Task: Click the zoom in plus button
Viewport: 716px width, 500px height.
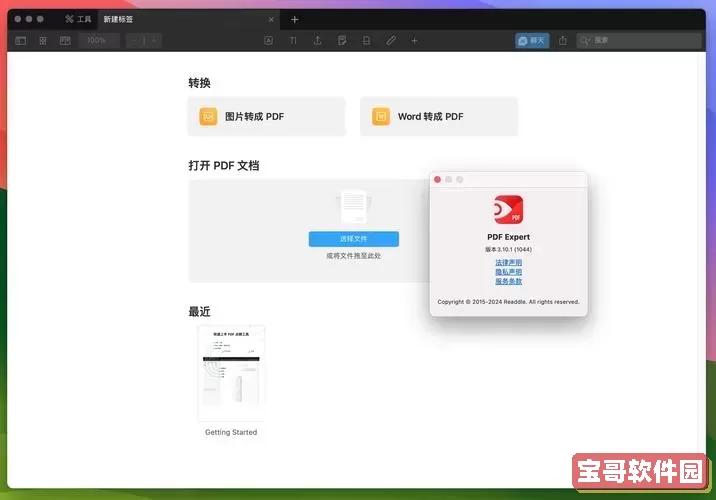Action: 154,41
